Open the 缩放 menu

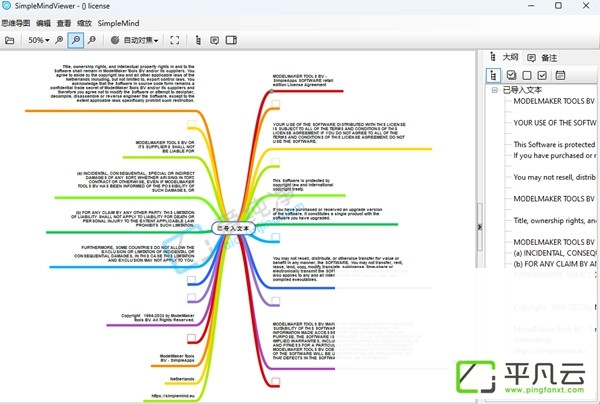[x=84, y=23]
